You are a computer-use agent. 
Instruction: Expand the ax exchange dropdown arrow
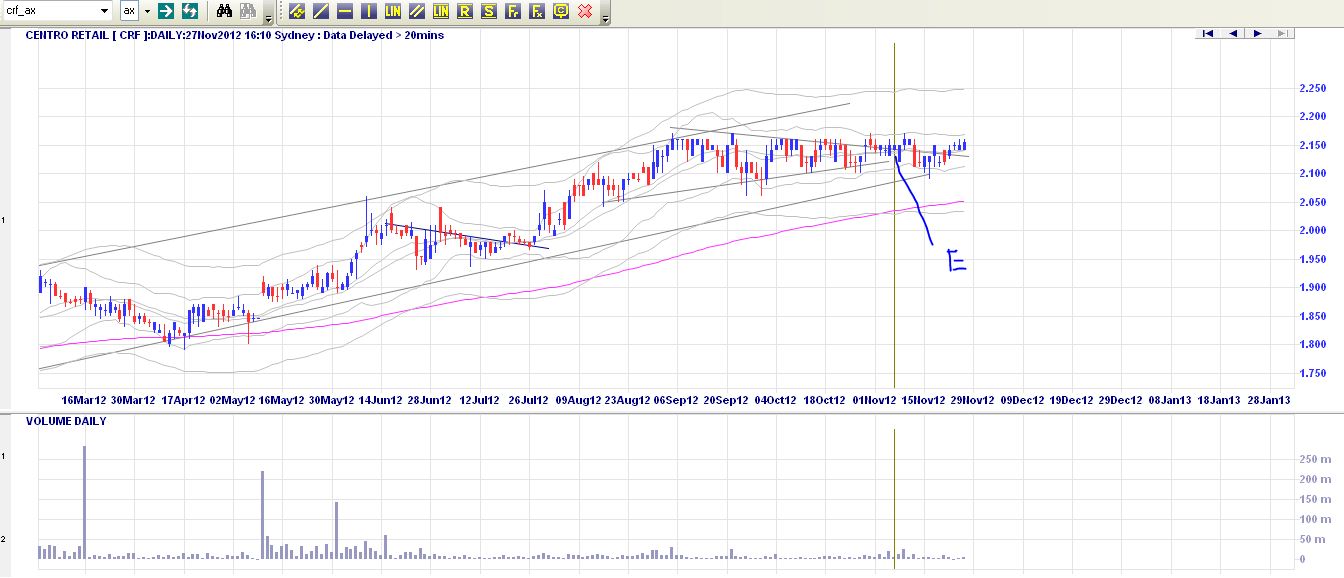pos(147,11)
